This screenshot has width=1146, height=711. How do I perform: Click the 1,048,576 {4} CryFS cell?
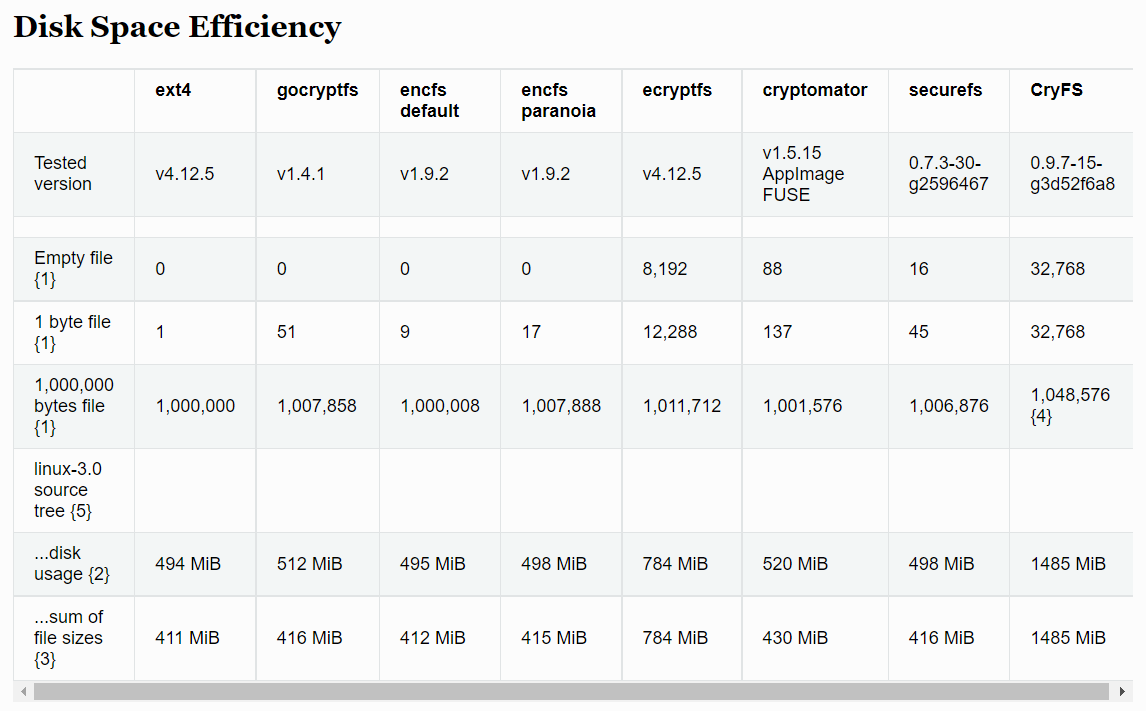(1069, 405)
